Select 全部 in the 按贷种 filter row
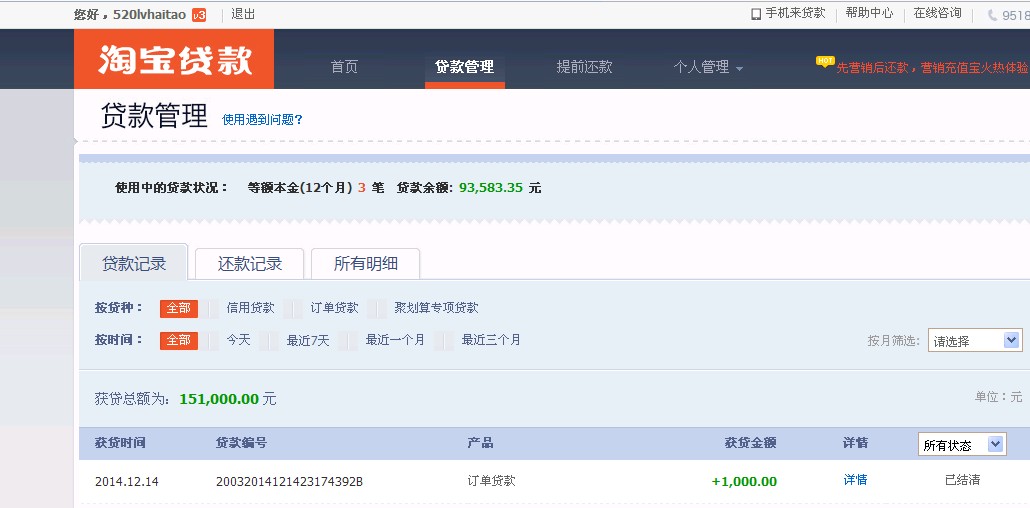1030x508 pixels. tap(179, 308)
